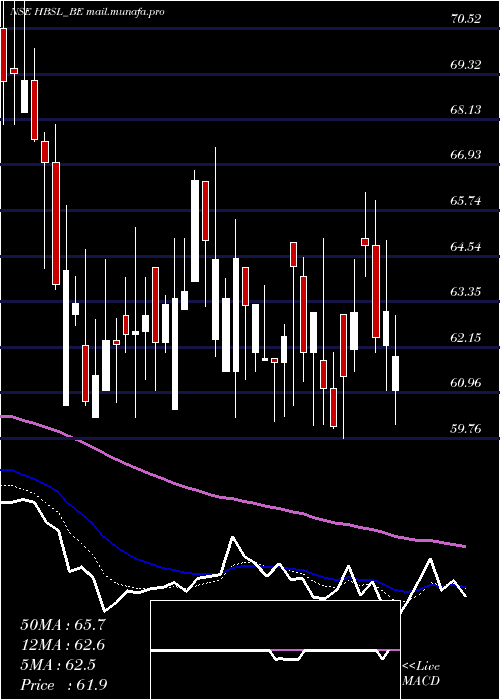Click the 66.93 price axis label
Viewport: 500px width, 700px height.
click(x=466, y=155)
